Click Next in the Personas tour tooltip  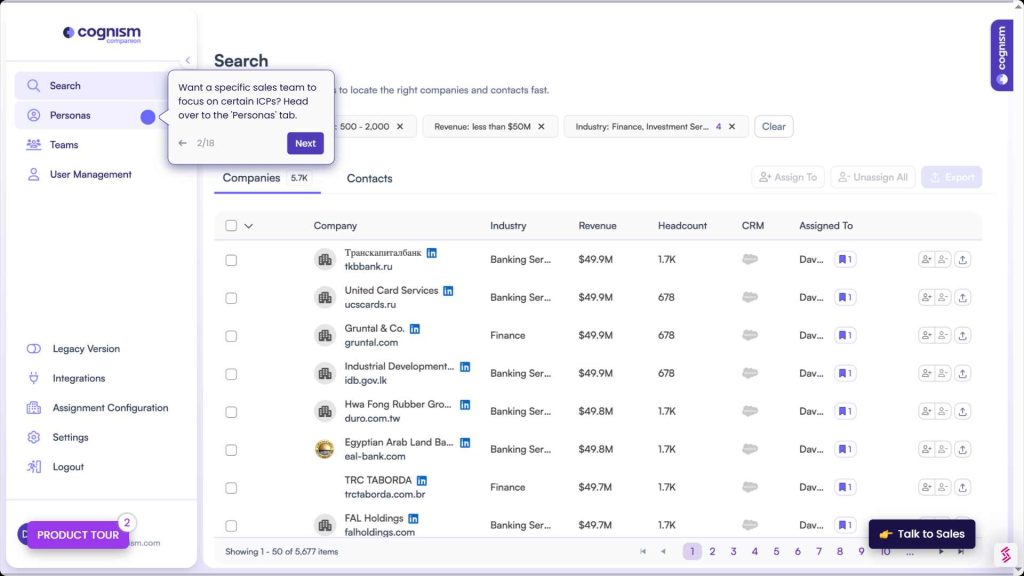coord(305,143)
